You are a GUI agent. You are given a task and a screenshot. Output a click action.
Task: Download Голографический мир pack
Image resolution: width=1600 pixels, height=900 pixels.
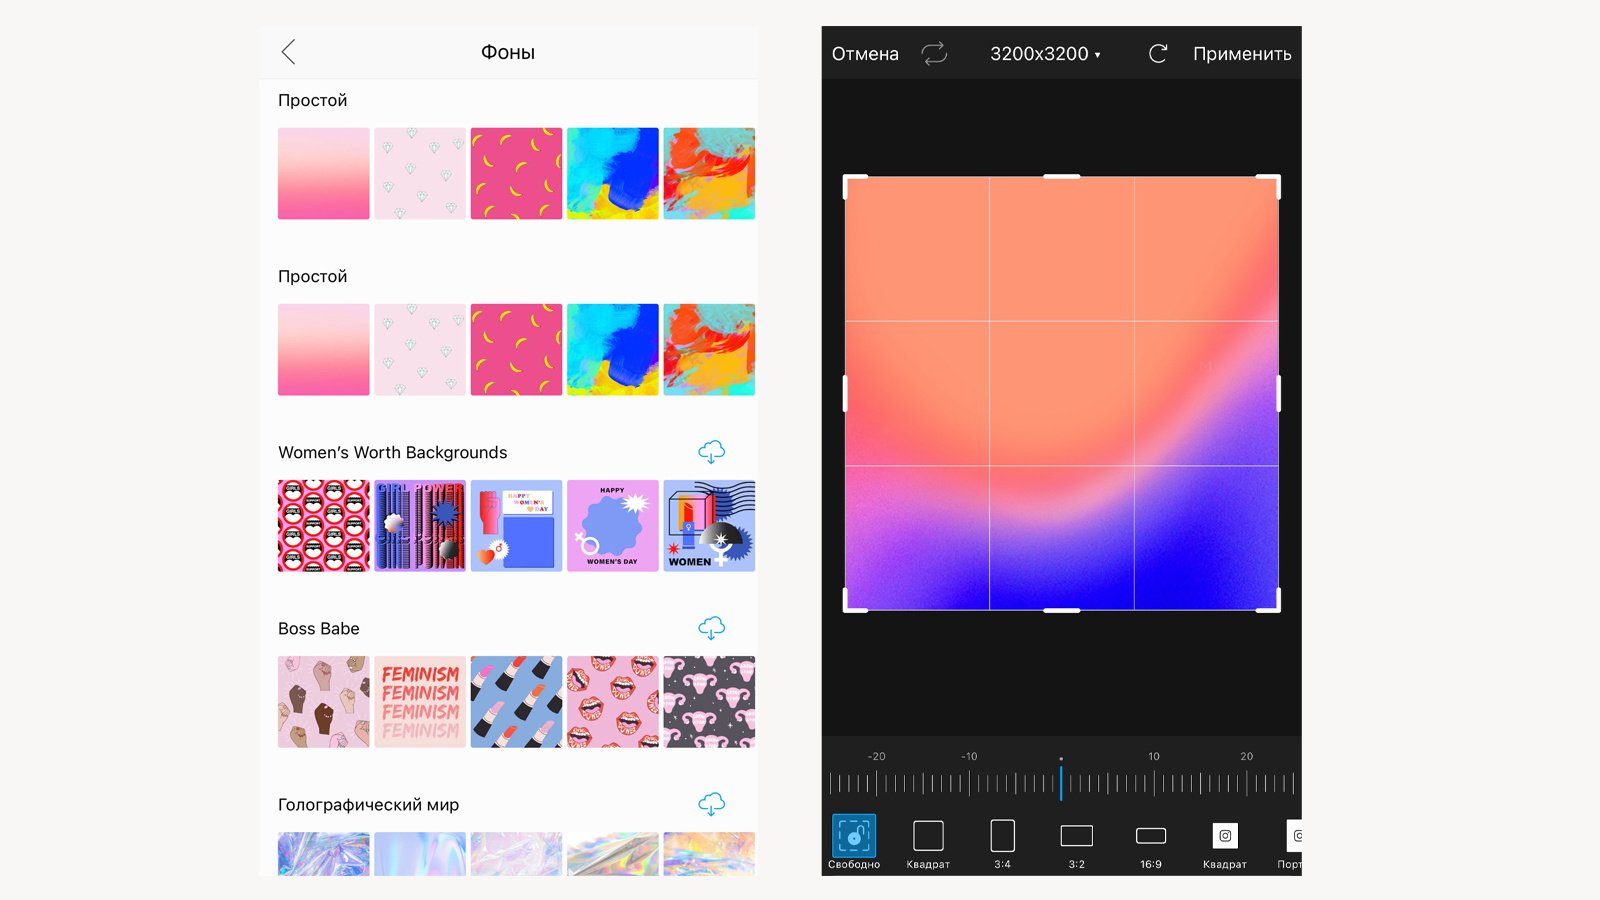pyautogui.click(x=711, y=804)
